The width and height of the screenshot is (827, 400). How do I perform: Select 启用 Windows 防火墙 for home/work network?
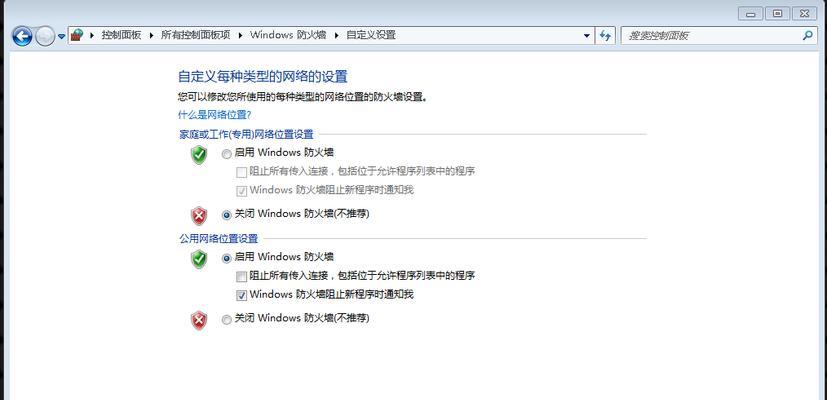pyautogui.click(x=226, y=154)
